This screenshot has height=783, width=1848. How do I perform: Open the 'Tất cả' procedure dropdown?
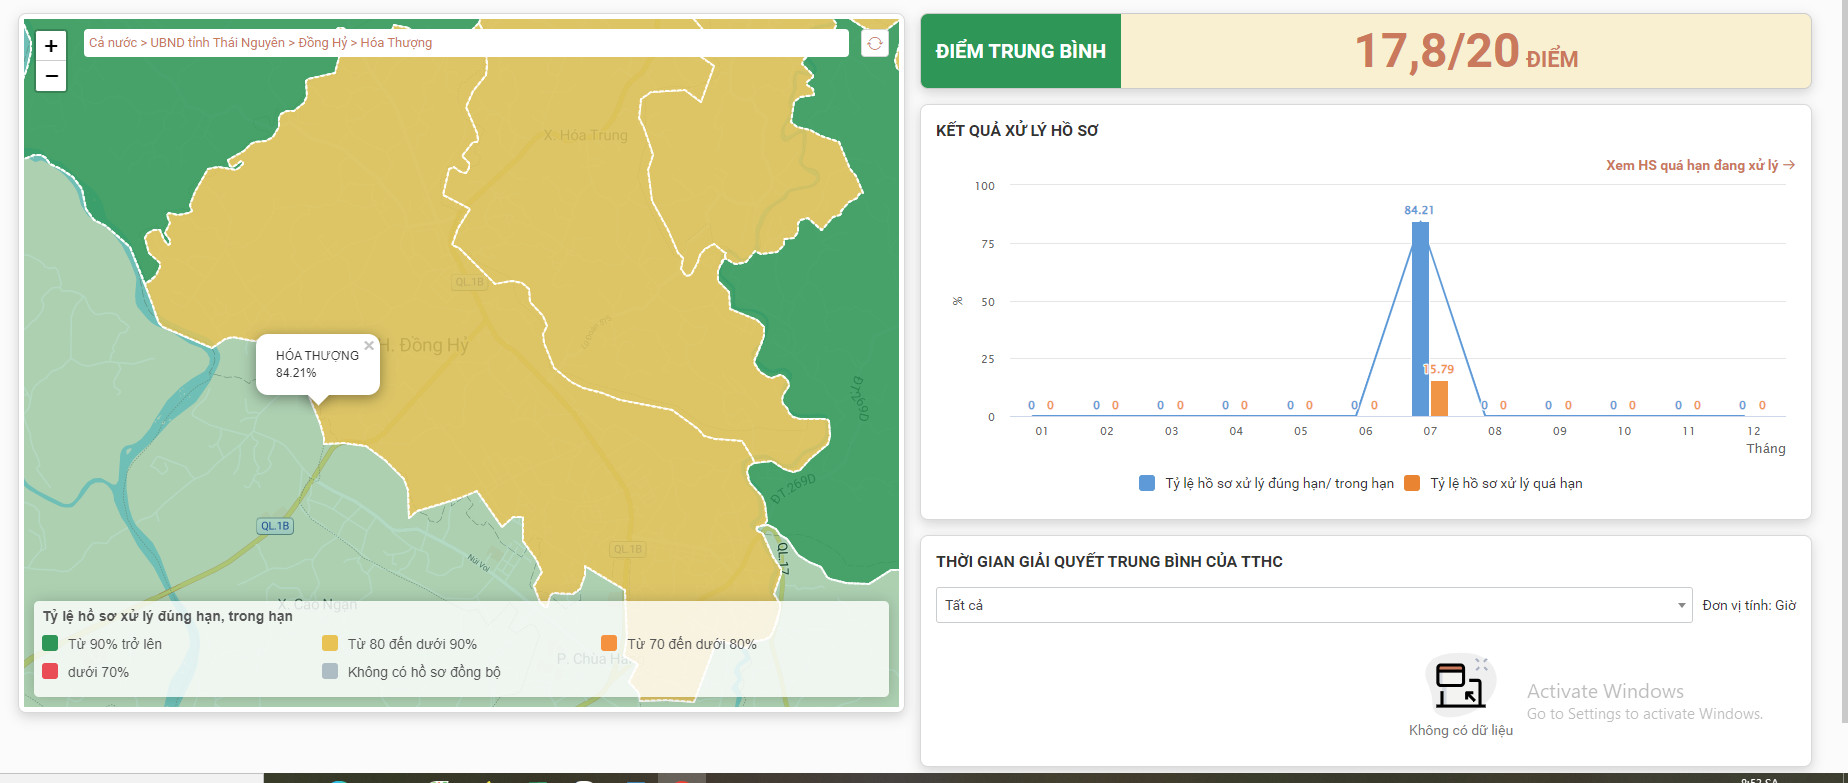click(x=1313, y=605)
